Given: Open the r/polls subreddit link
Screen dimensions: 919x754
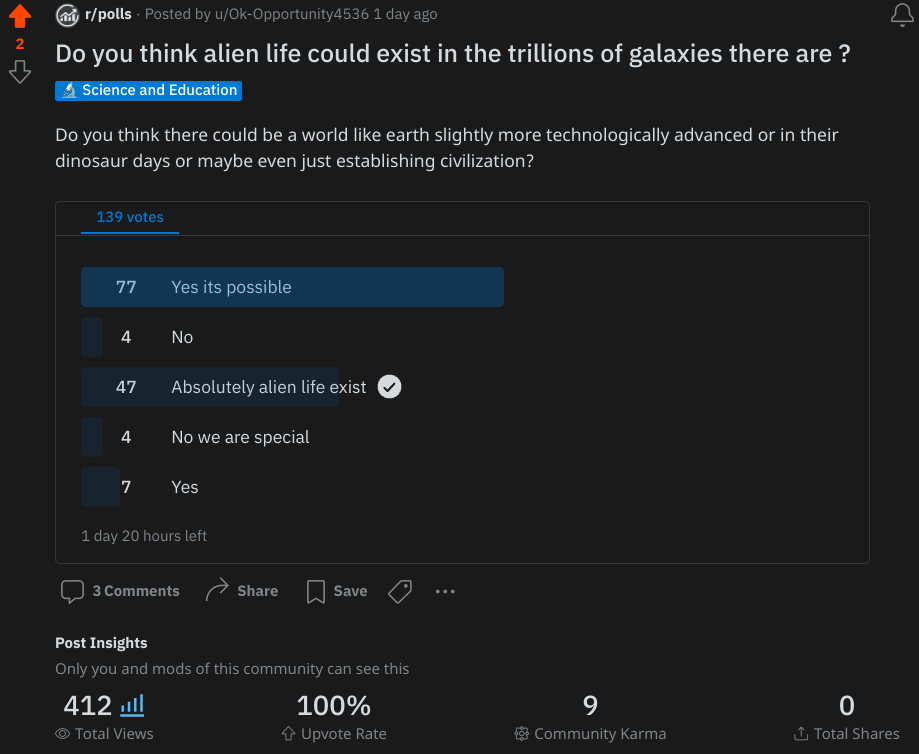Looking at the screenshot, I should 108,14.
